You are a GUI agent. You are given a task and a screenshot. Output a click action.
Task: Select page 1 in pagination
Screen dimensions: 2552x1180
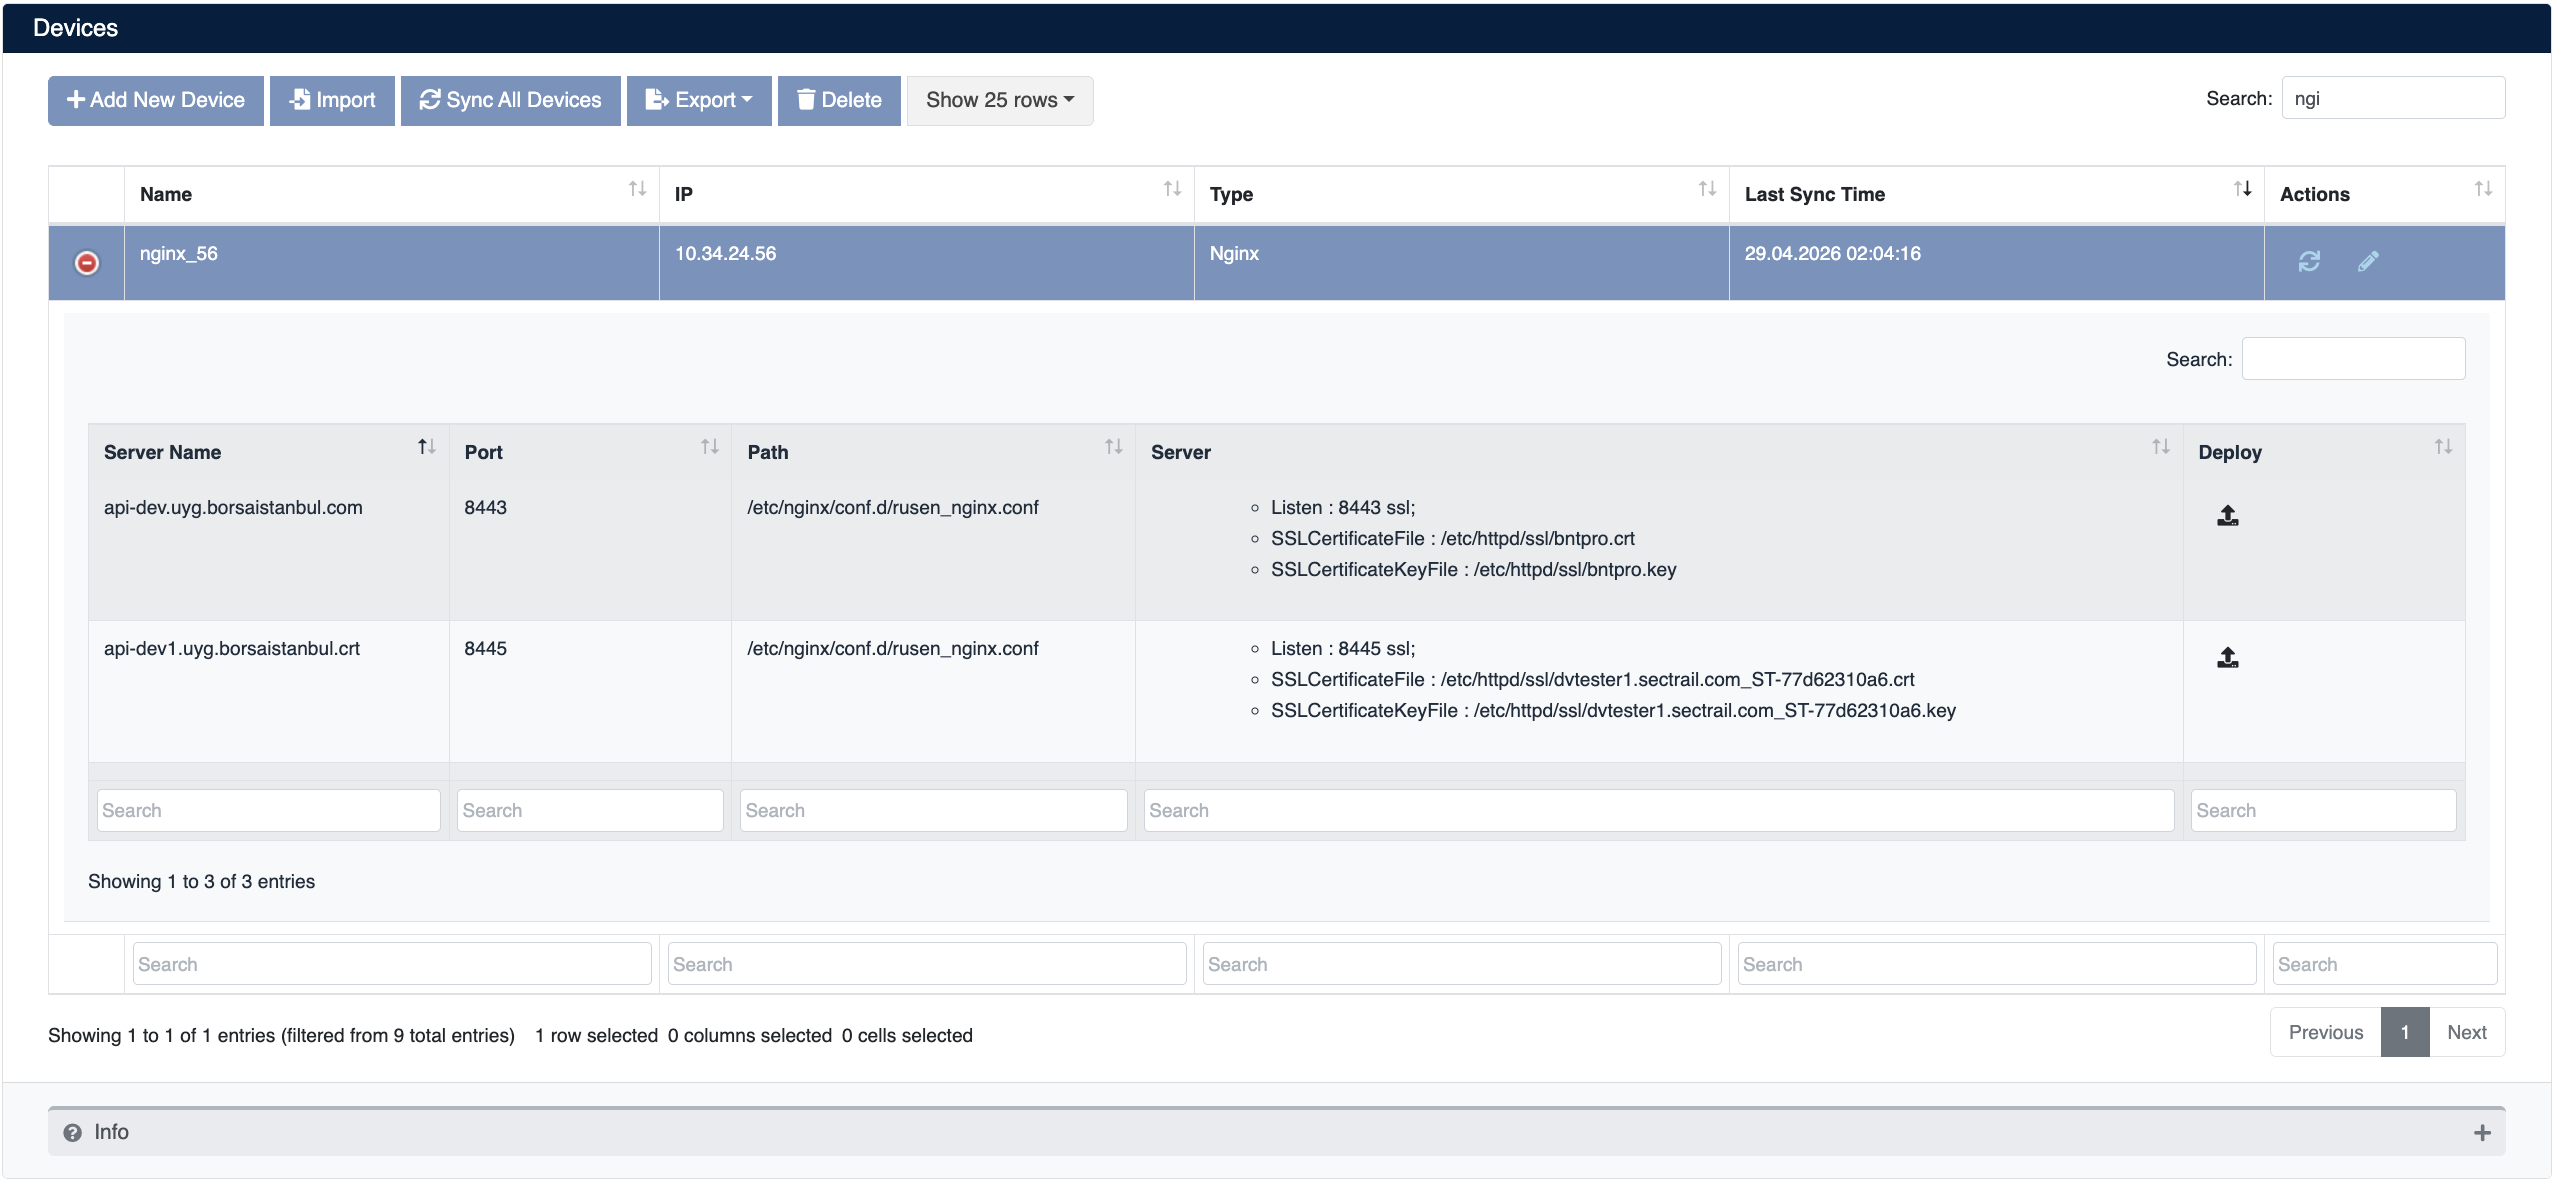point(2405,1033)
